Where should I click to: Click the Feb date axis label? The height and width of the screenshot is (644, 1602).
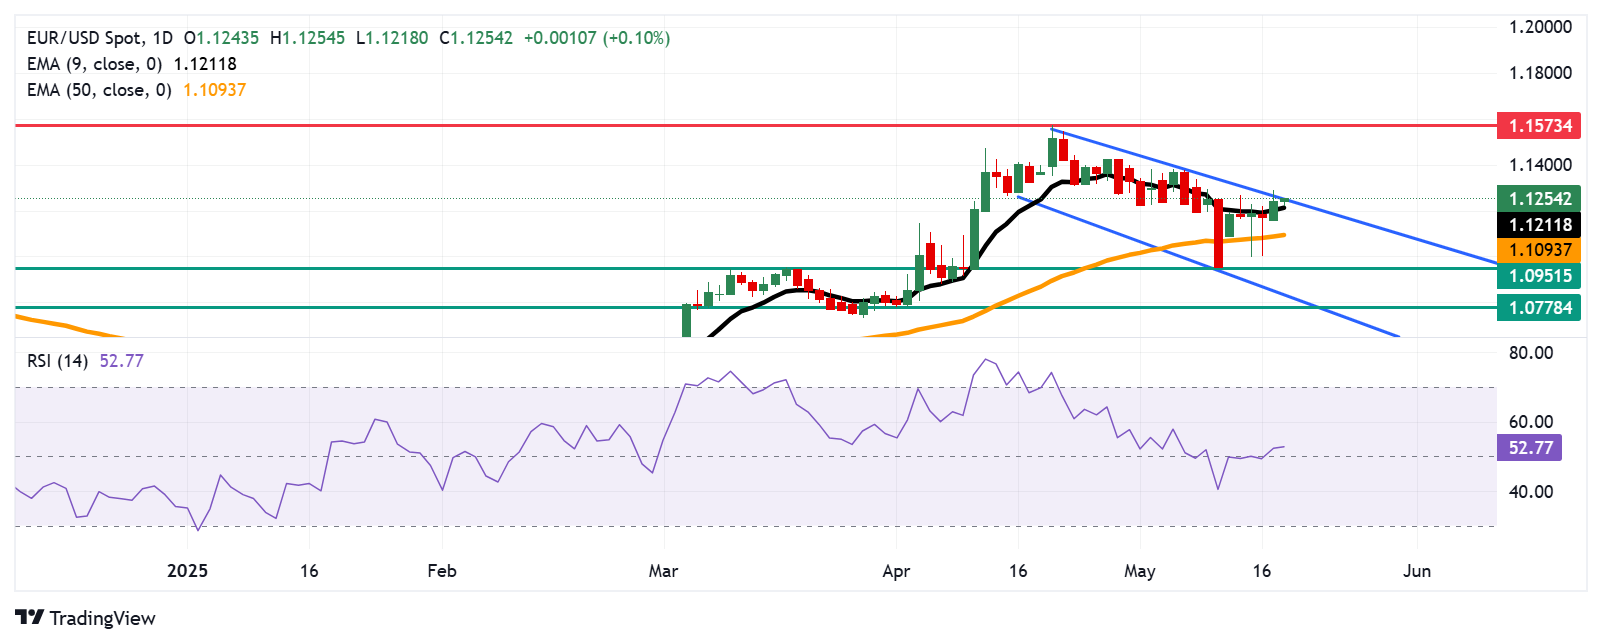(441, 571)
